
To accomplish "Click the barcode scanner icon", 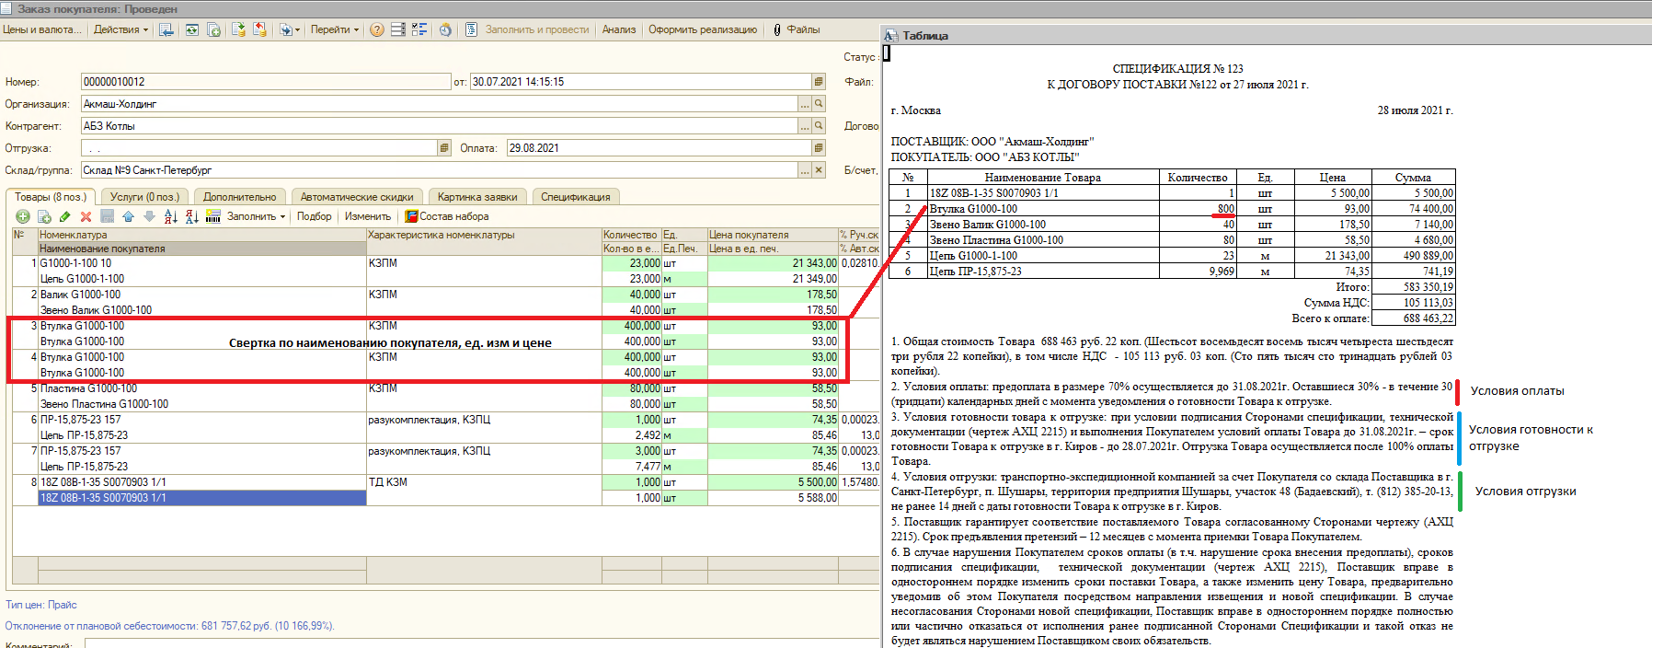I will point(212,216).
